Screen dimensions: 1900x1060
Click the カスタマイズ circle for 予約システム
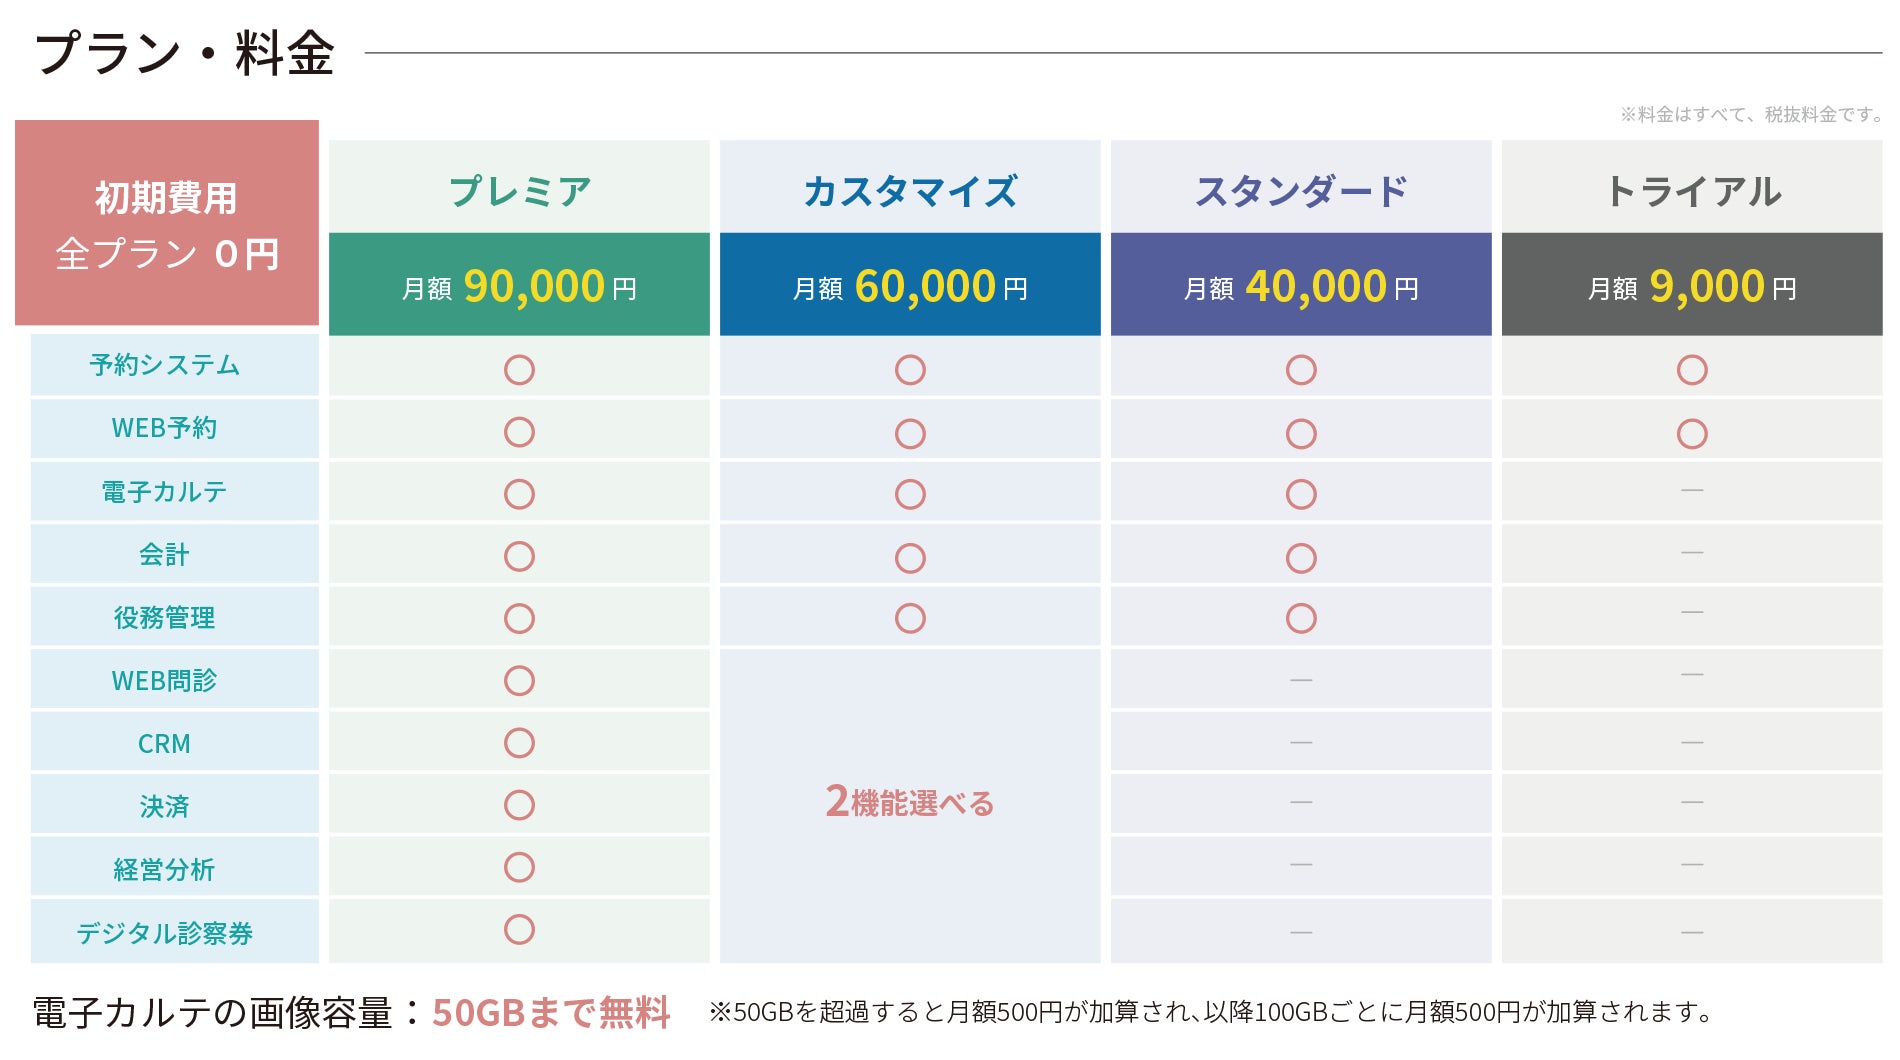click(x=910, y=370)
